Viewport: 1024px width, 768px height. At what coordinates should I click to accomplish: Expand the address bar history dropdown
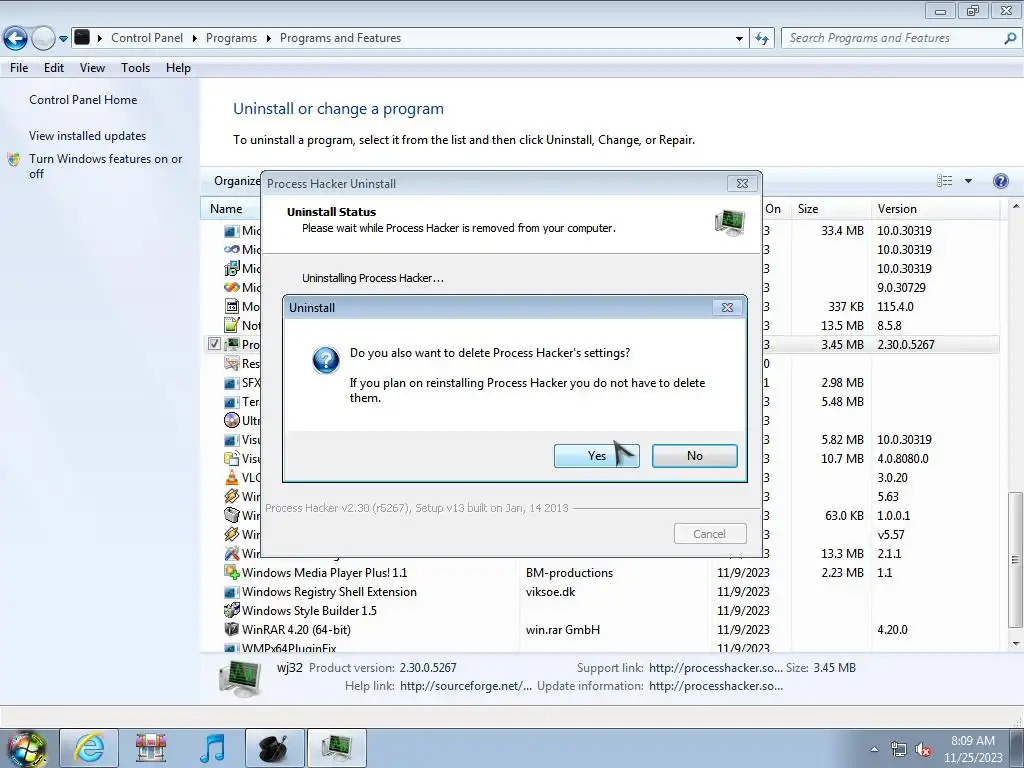coord(739,39)
